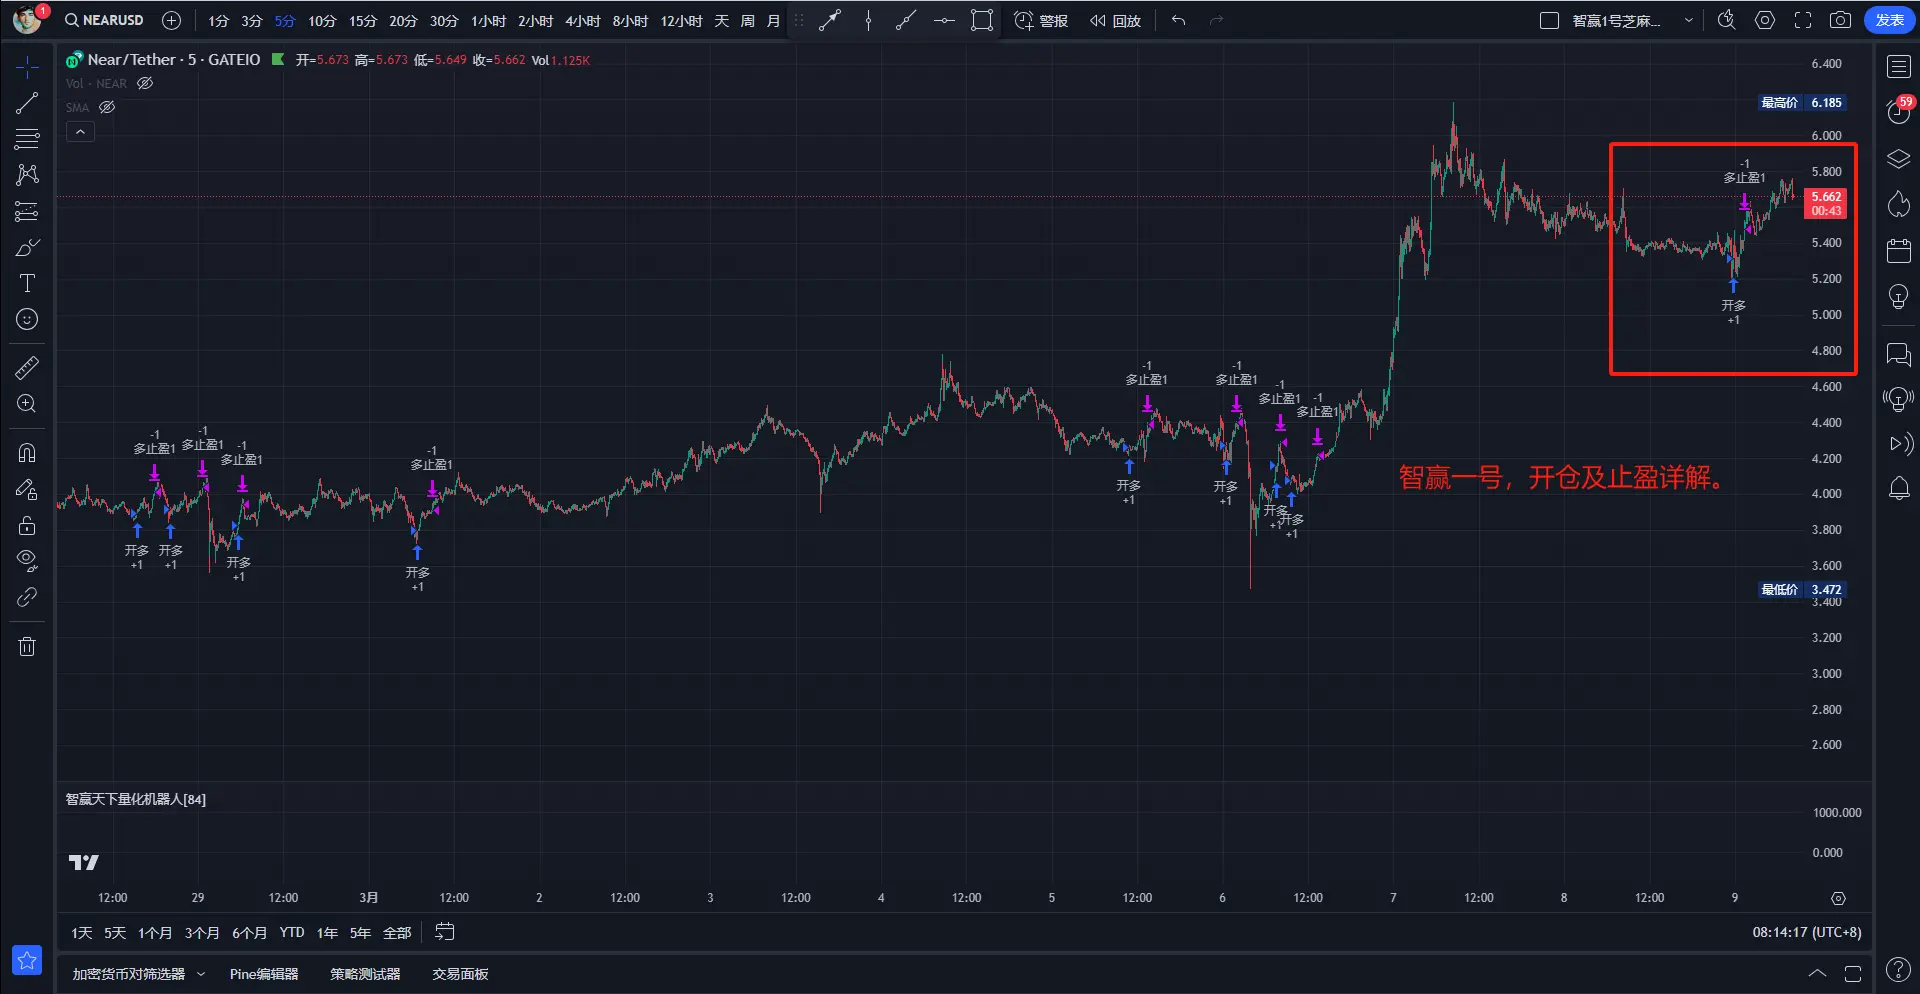Toggle visibility of the SMA indicator
Screen dimensions: 1920x994
107,107
